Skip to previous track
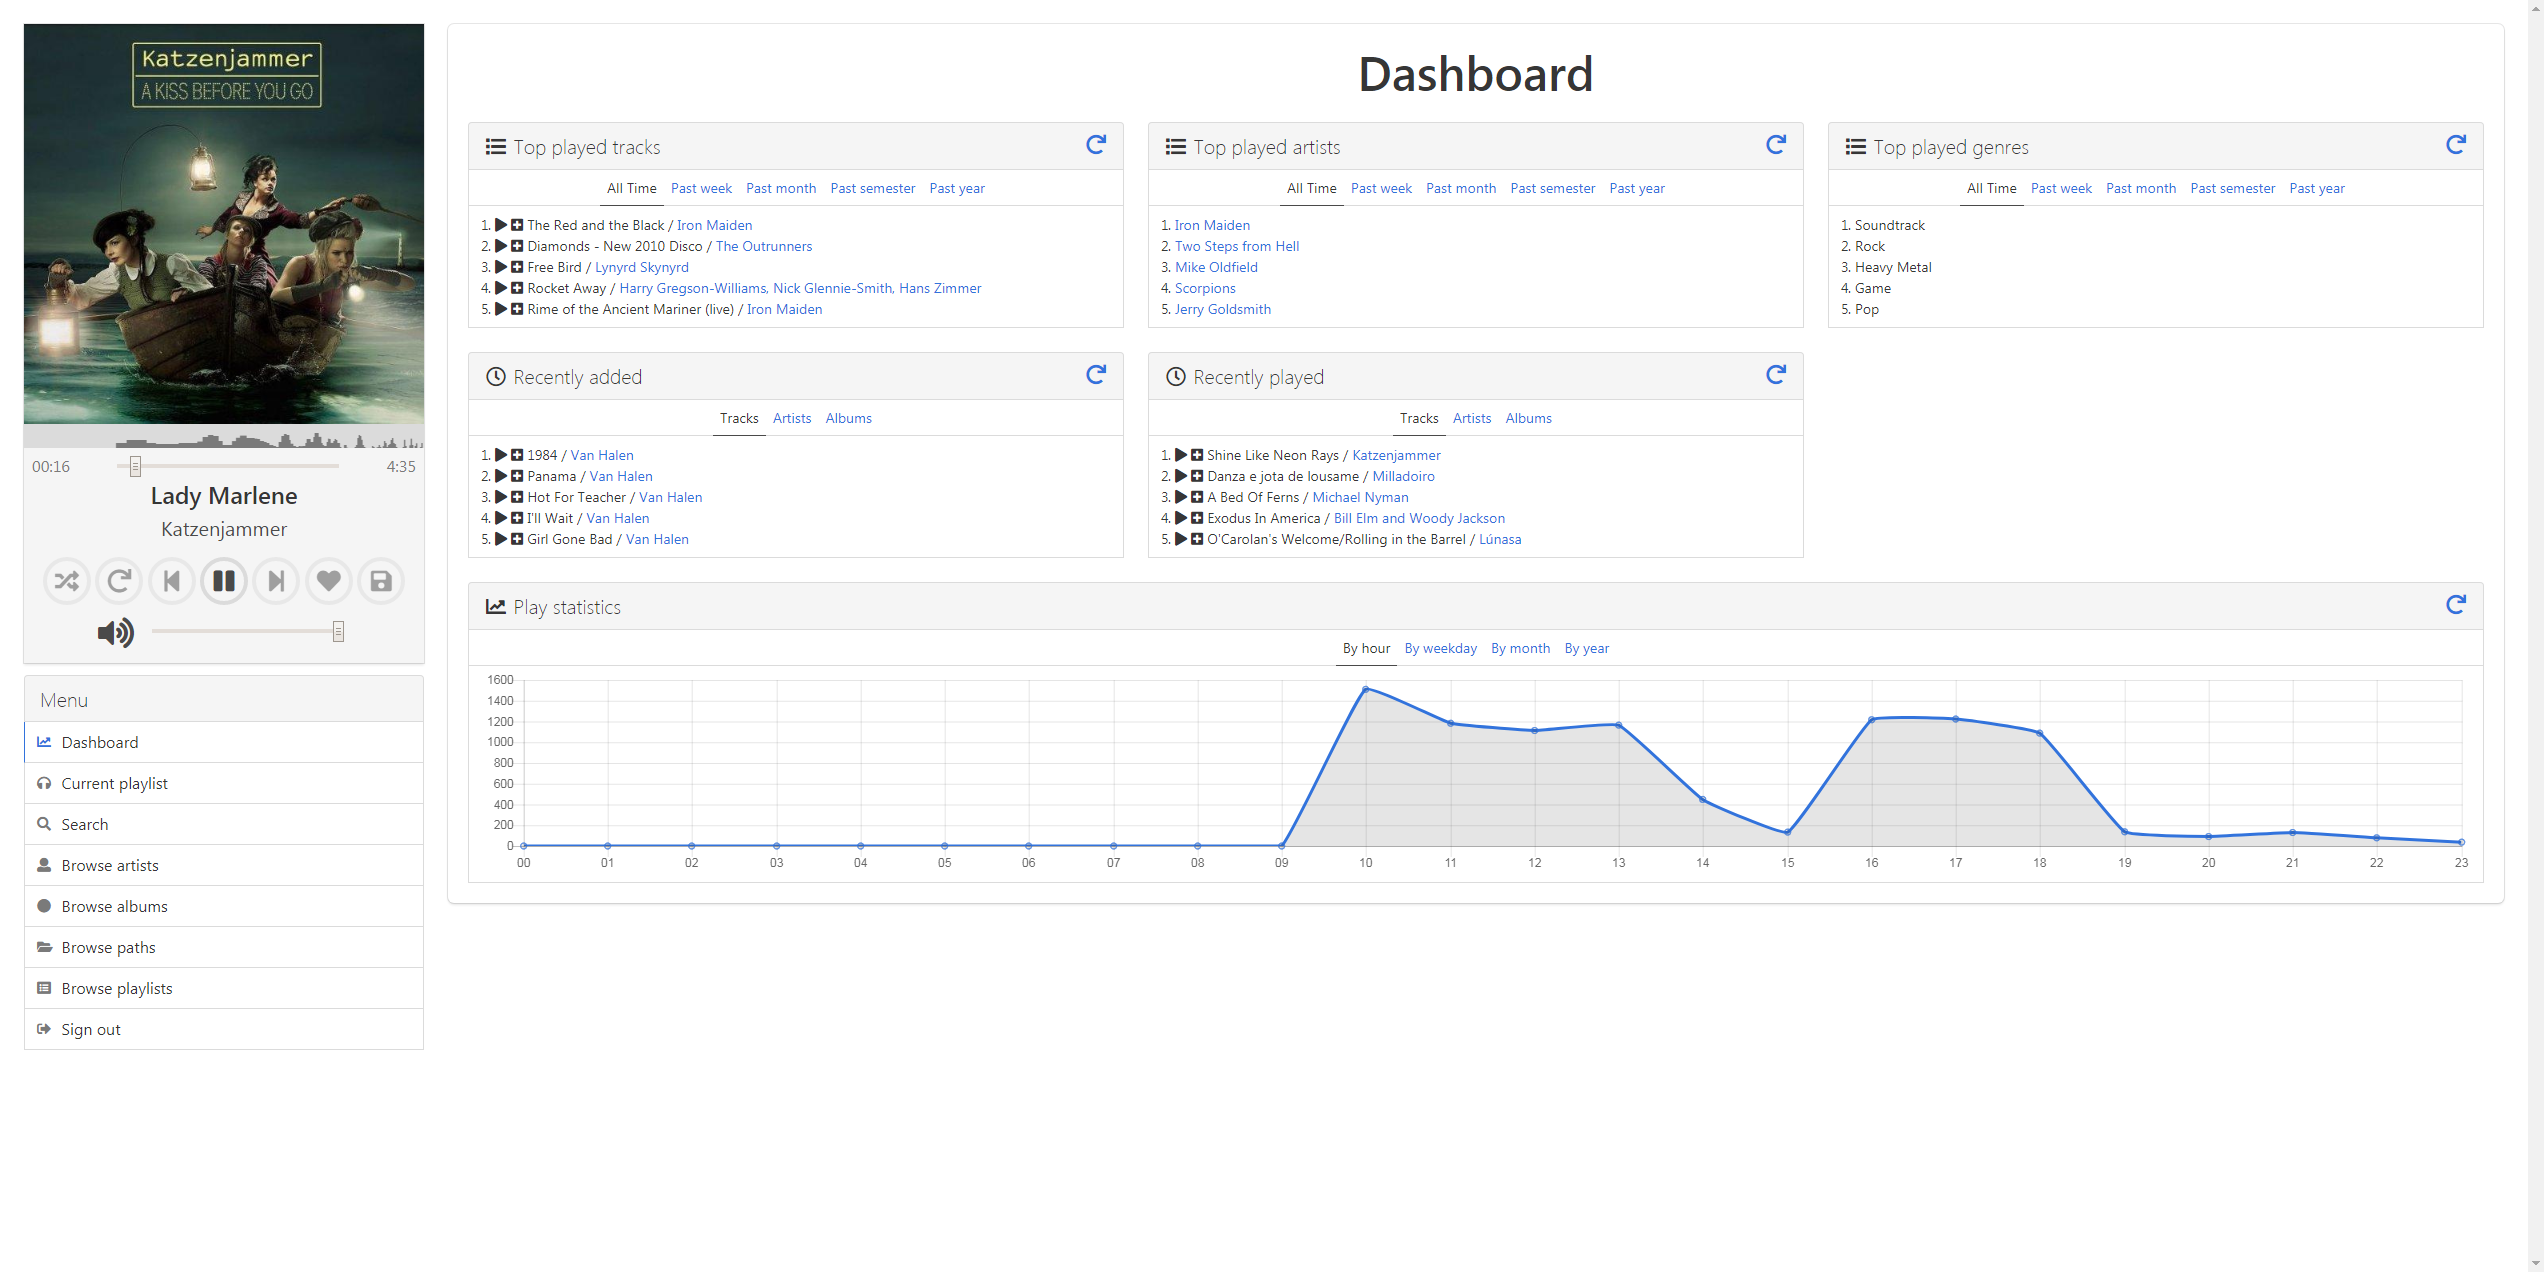 tap(172, 581)
